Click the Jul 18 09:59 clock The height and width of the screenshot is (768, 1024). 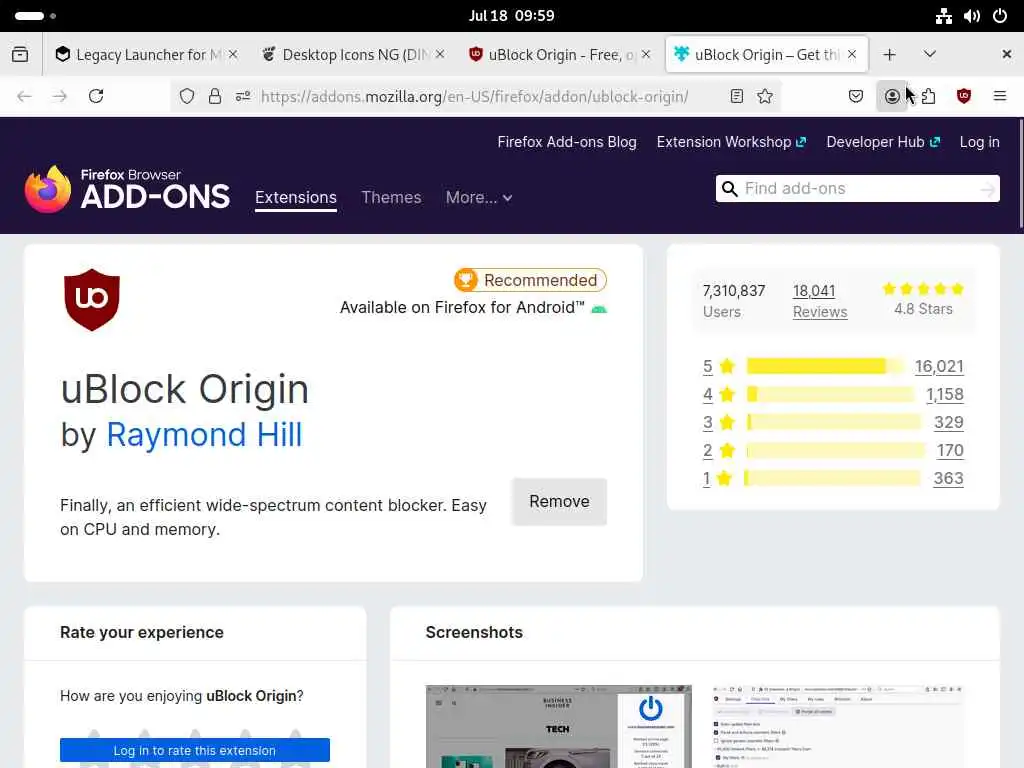(511, 16)
